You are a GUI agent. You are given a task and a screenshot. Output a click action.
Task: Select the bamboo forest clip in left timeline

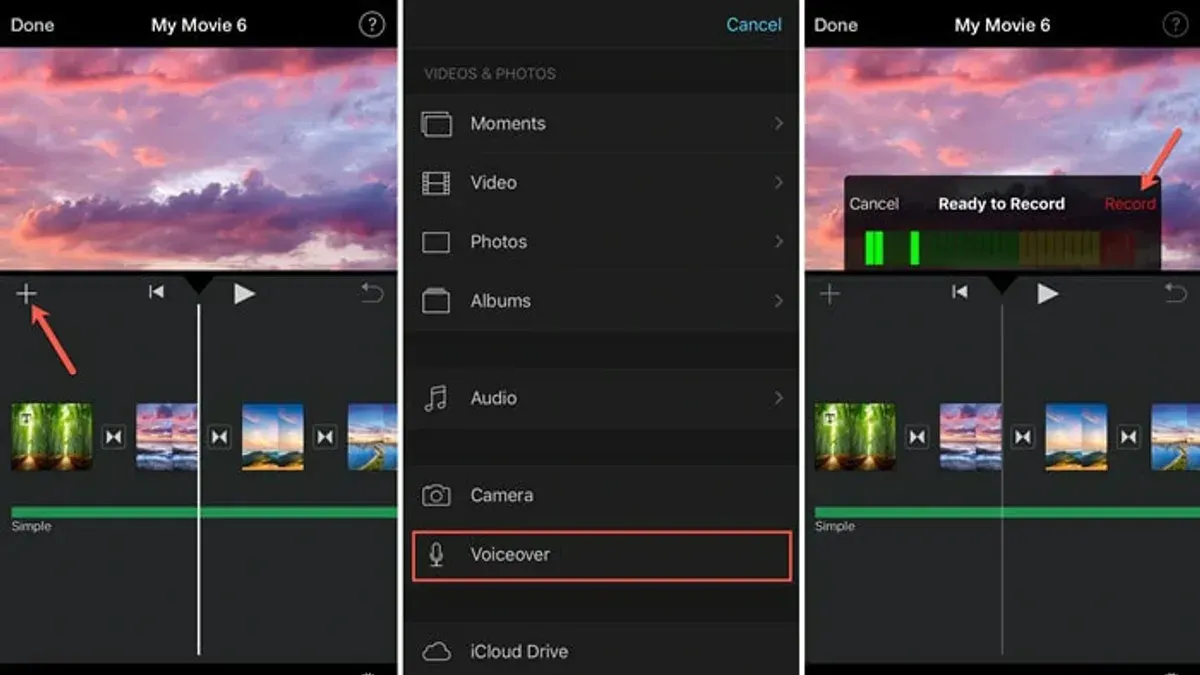pos(51,437)
